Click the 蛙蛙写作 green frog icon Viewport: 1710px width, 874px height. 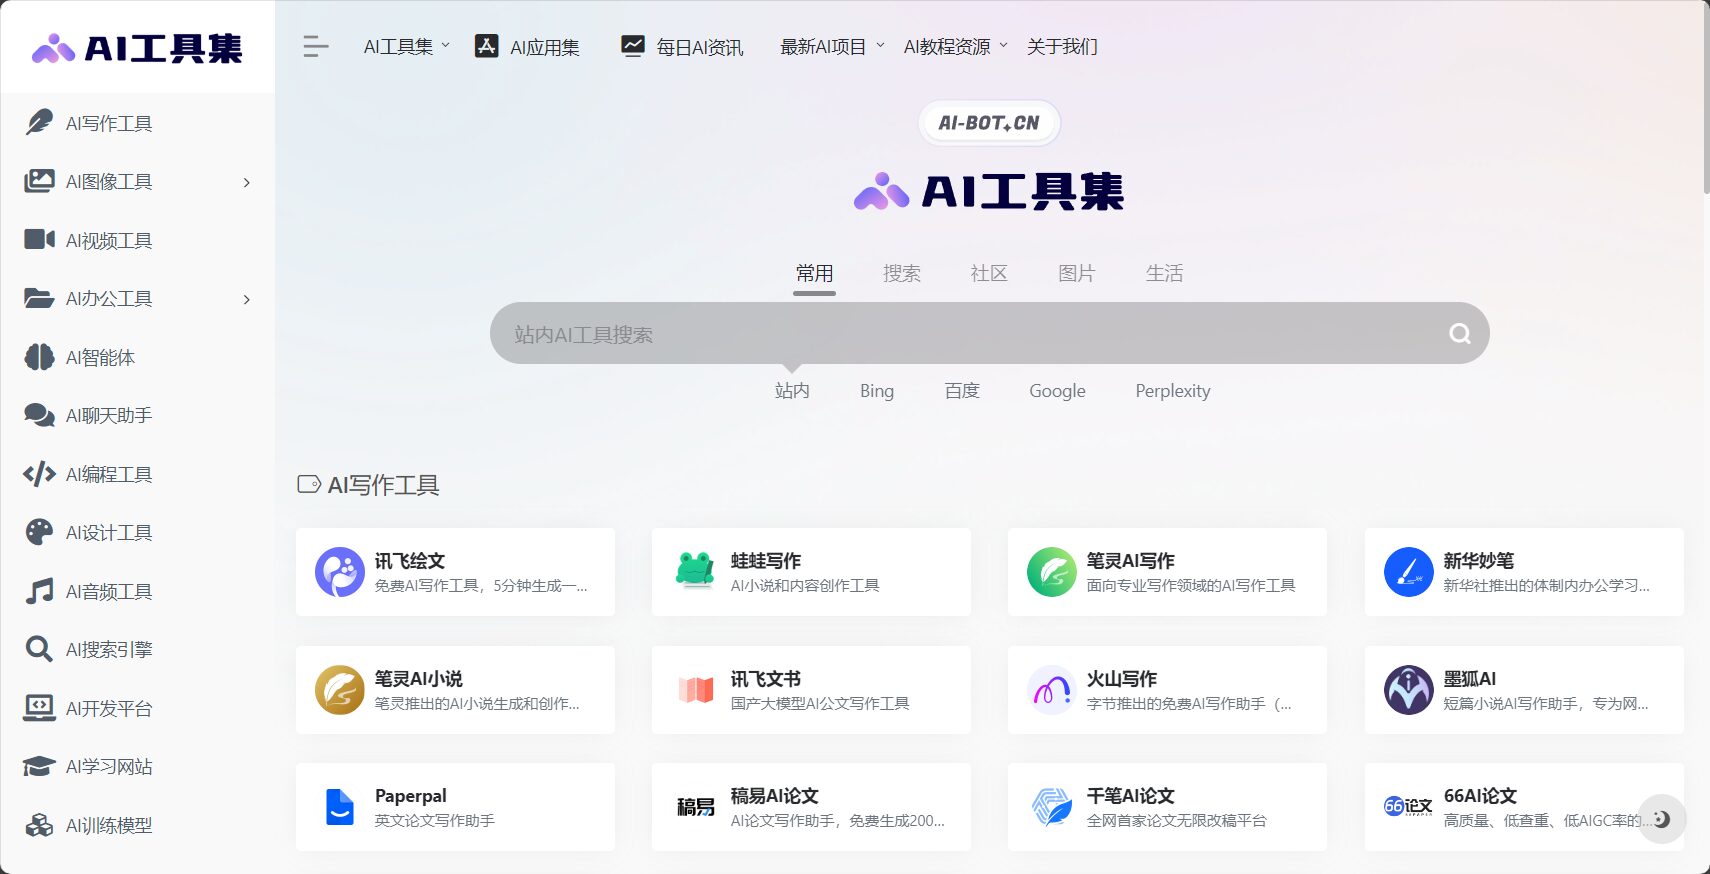695,571
